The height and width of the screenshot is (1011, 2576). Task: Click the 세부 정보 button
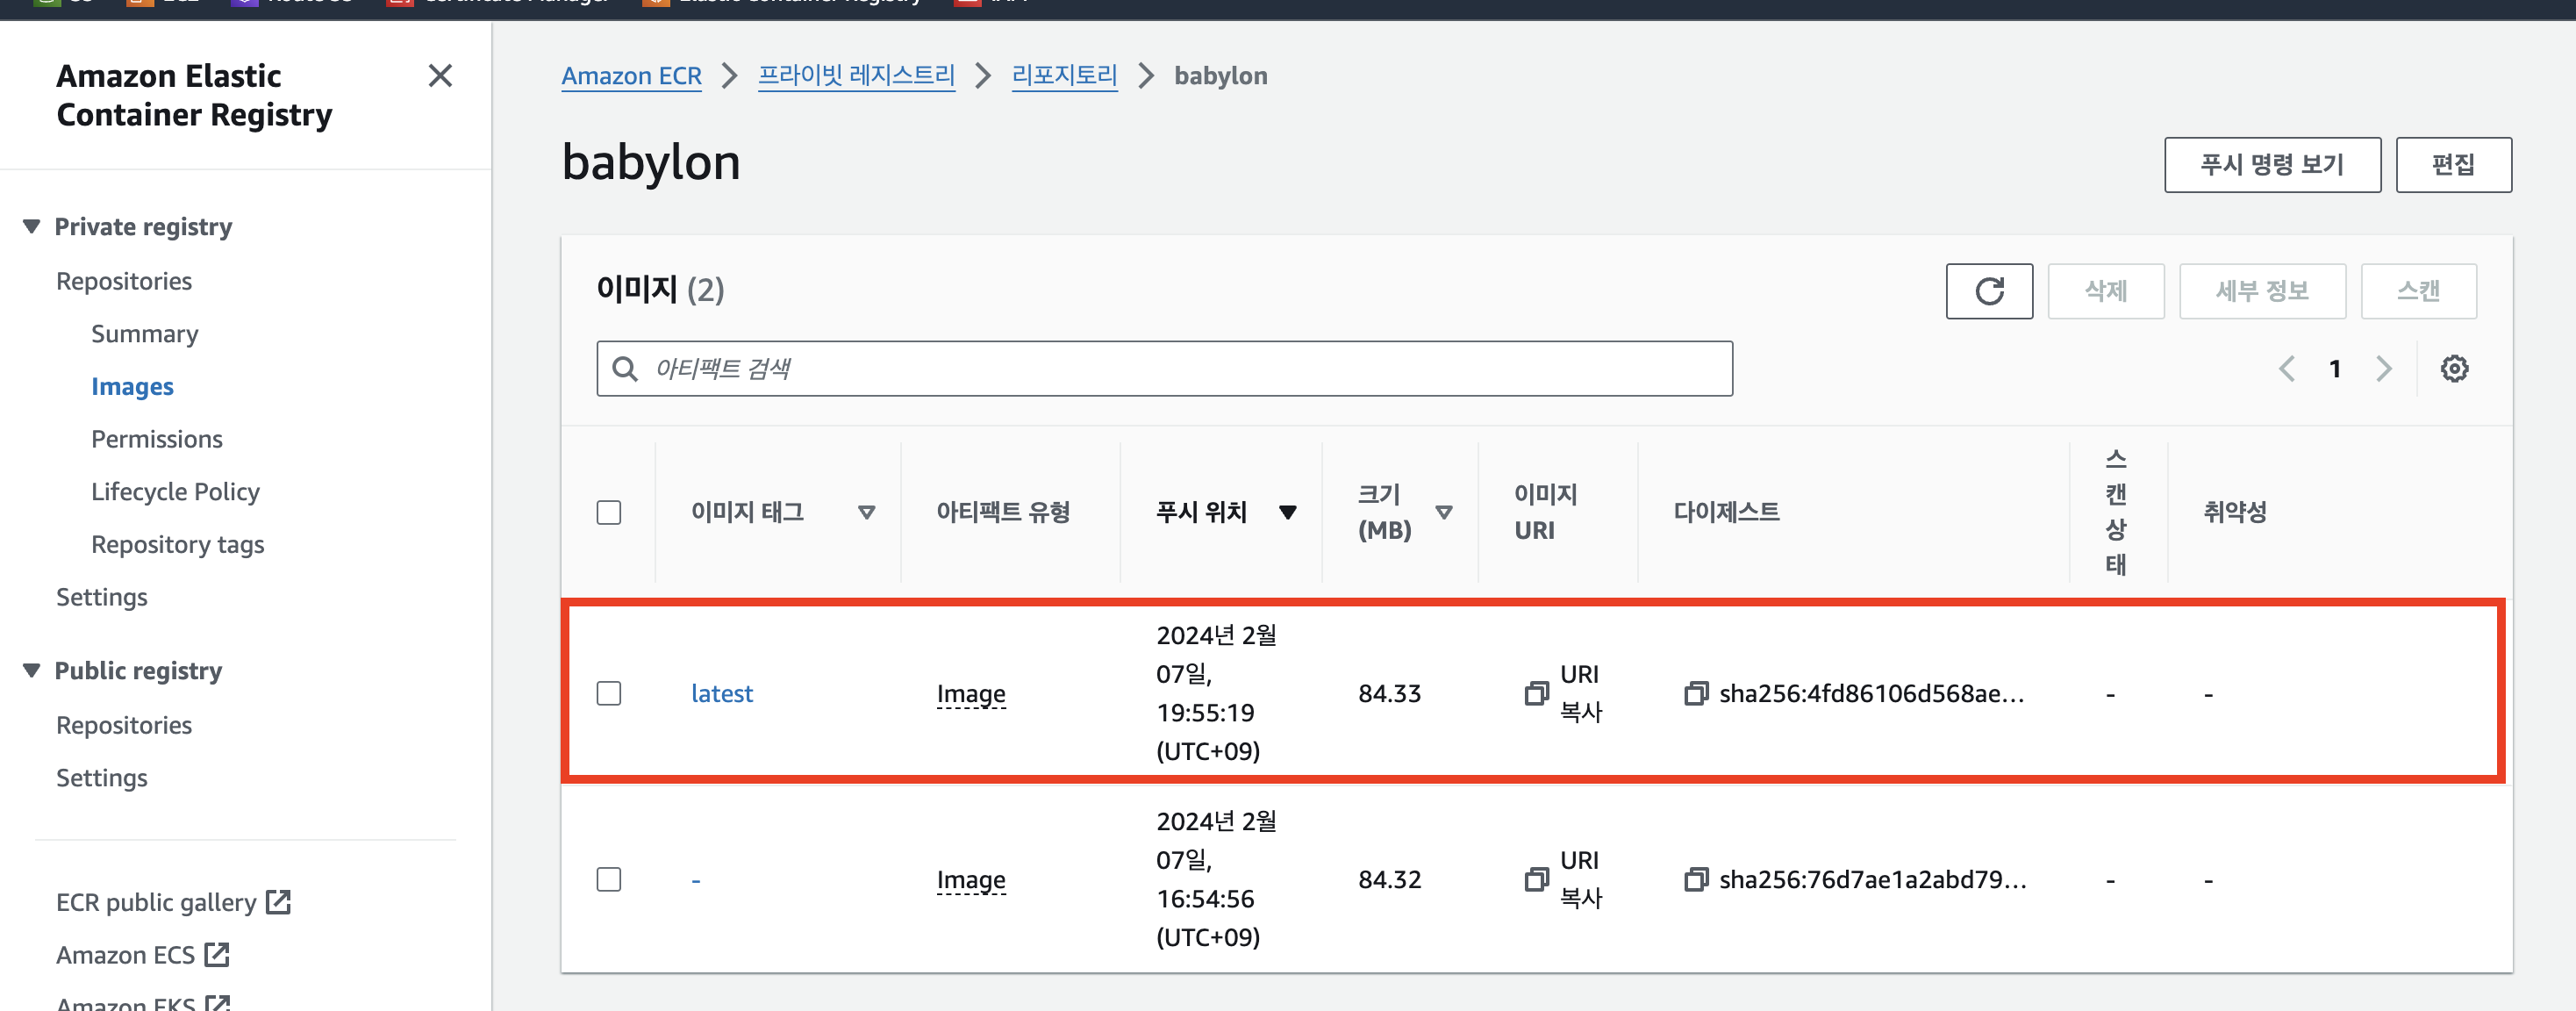2262,291
